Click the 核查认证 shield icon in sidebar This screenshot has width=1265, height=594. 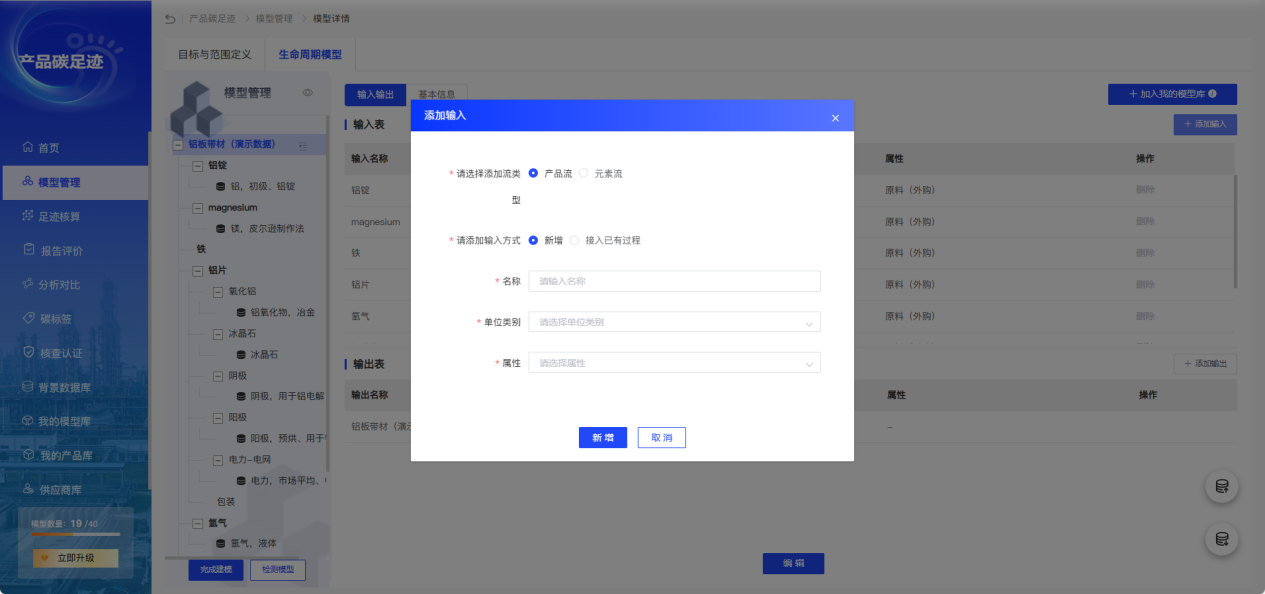(x=28, y=353)
